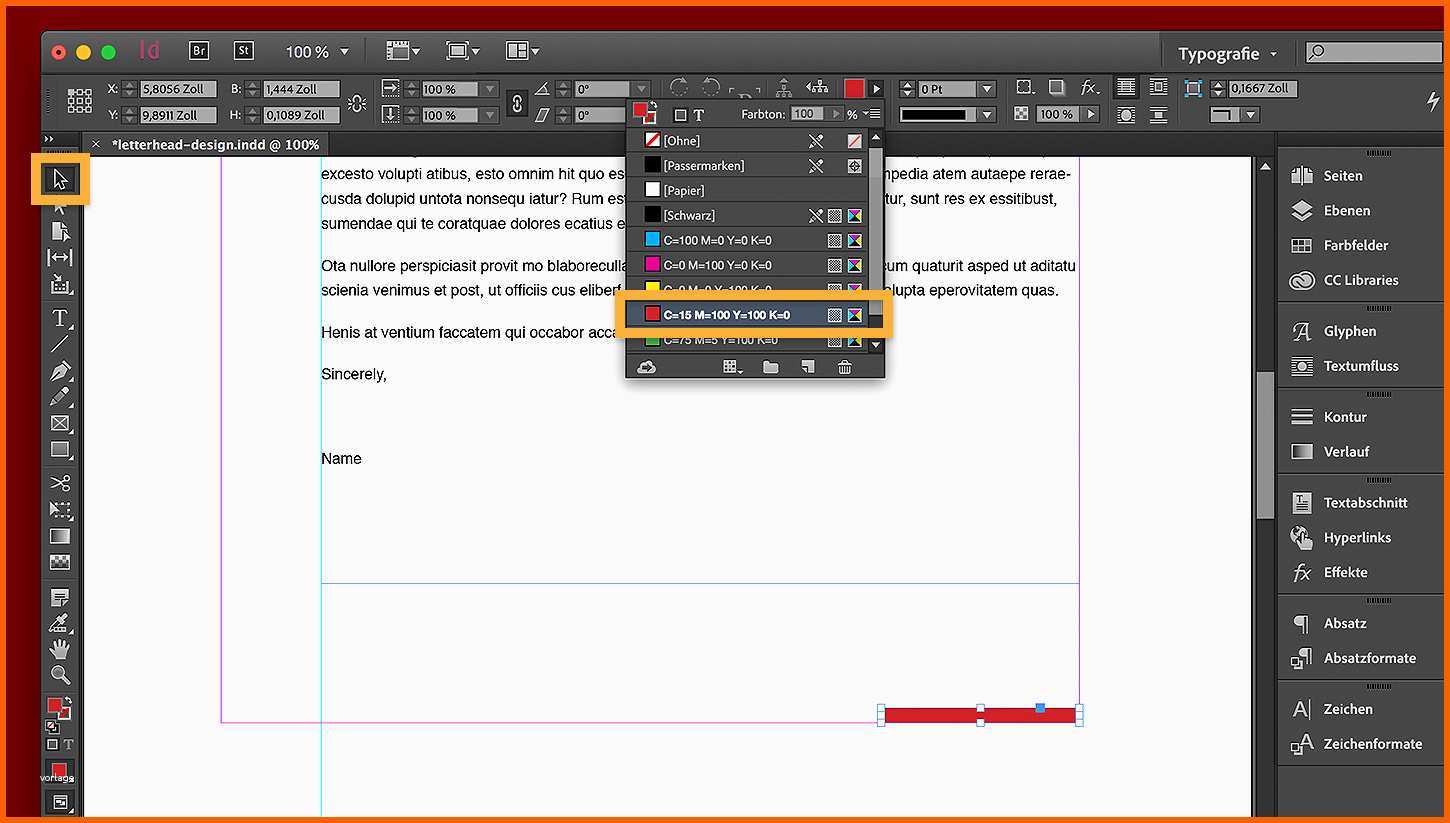Open the Ebenen panel
The image size is (1450, 823).
coord(1346,210)
